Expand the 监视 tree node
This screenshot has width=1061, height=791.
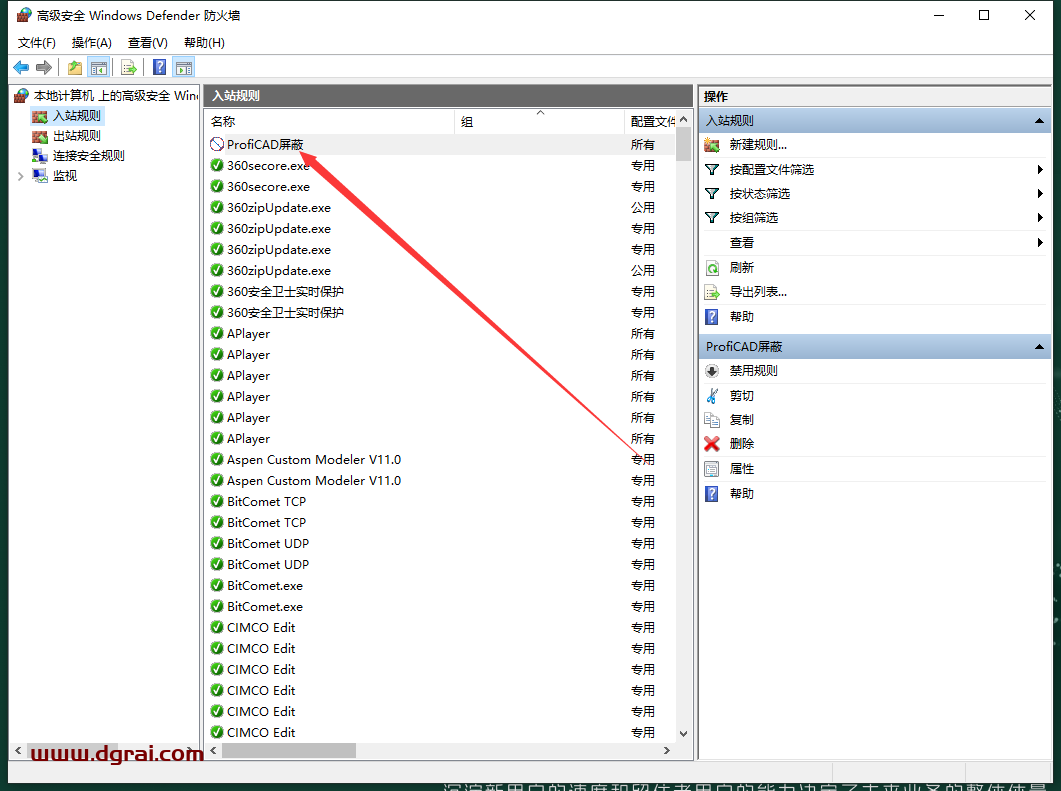click(21, 176)
